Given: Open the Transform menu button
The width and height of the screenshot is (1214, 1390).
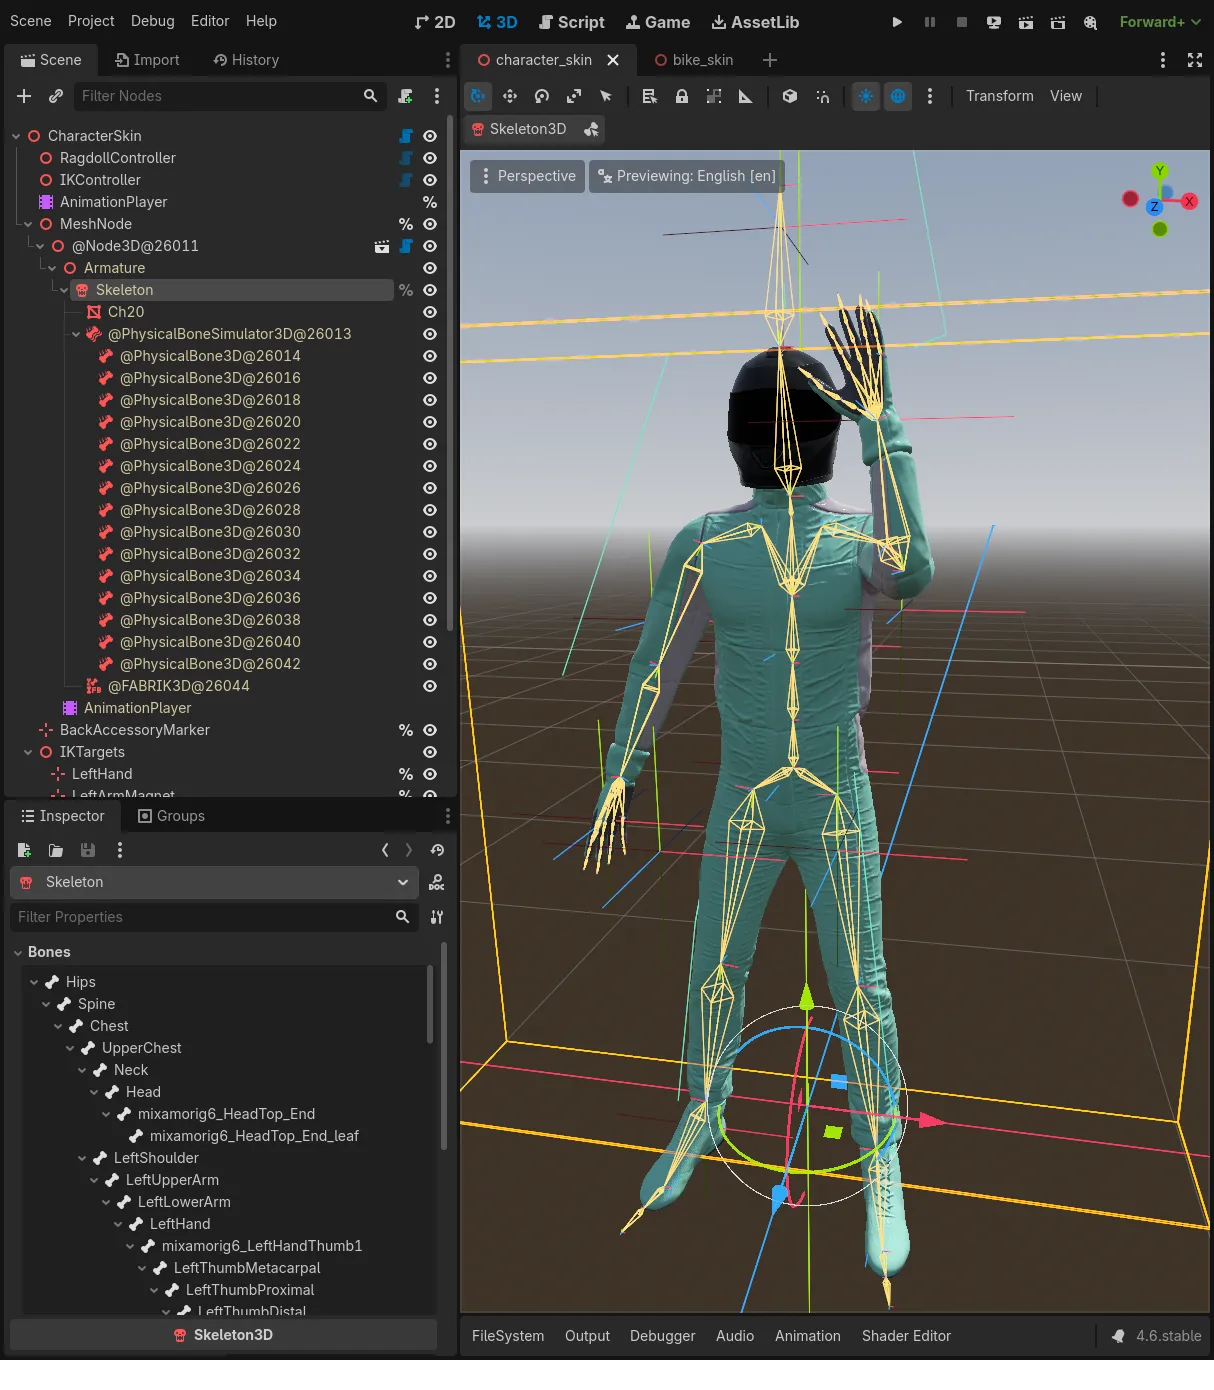Looking at the screenshot, I should point(1000,96).
